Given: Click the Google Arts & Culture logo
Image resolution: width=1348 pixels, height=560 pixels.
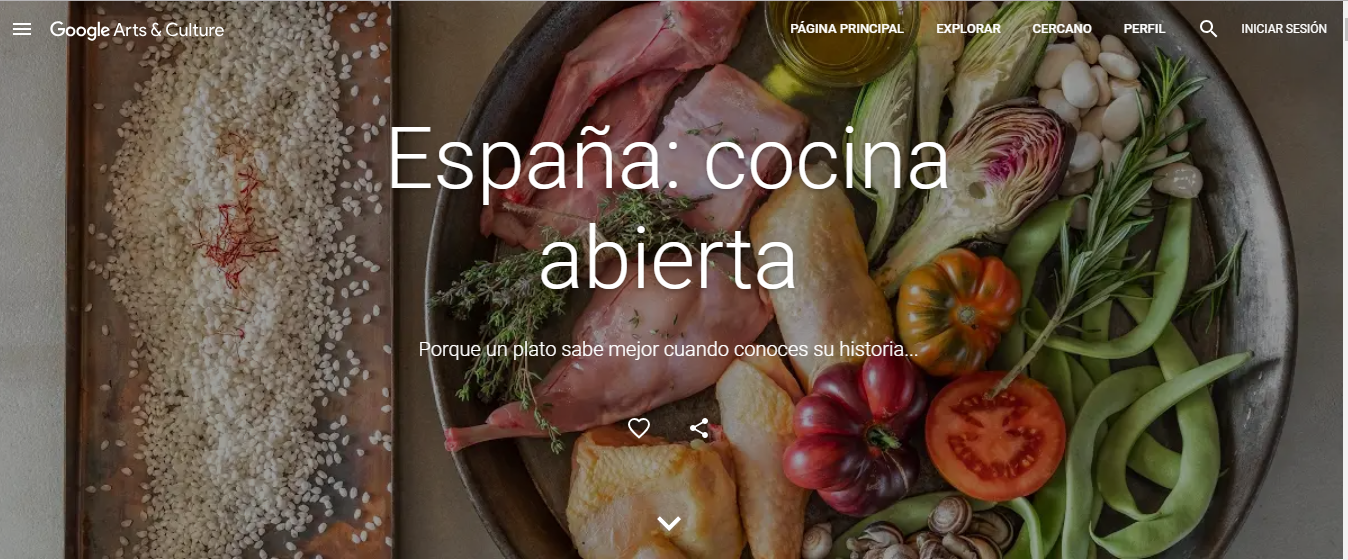Looking at the screenshot, I should (137, 30).
